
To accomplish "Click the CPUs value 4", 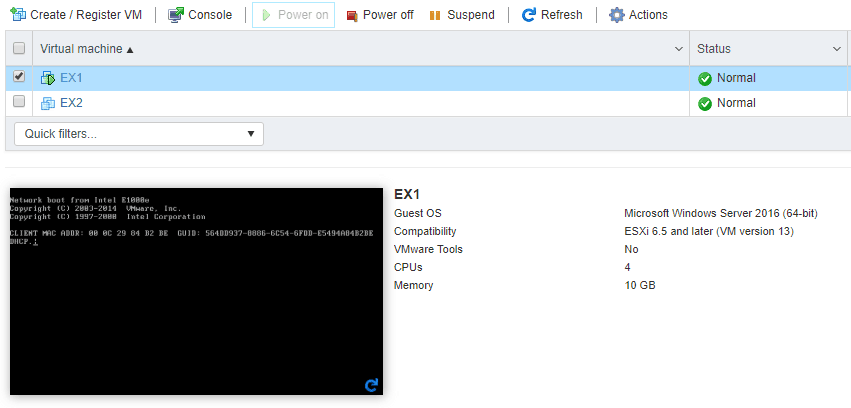I will tap(627, 267).
